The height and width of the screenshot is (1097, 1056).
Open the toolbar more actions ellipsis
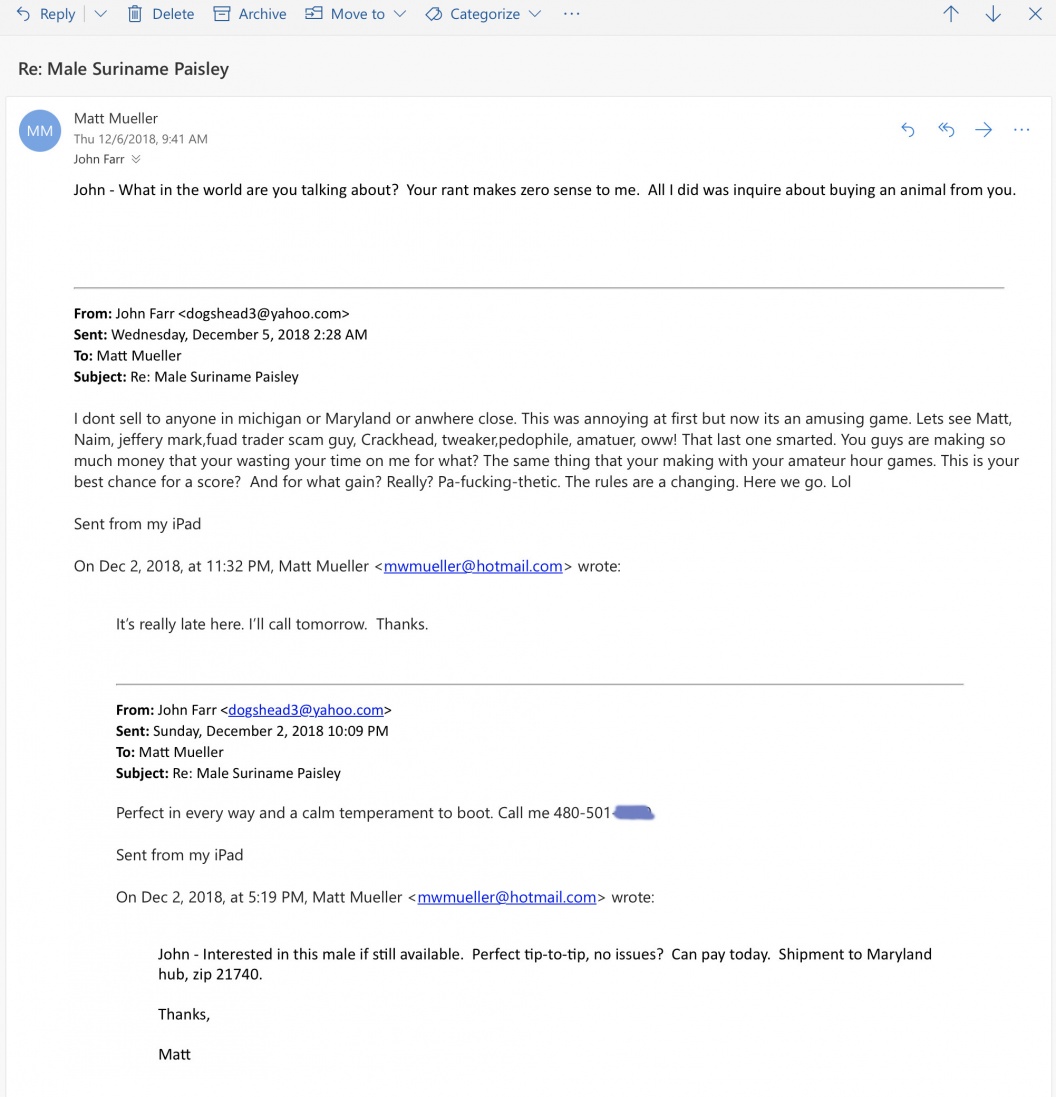point(572,14)
